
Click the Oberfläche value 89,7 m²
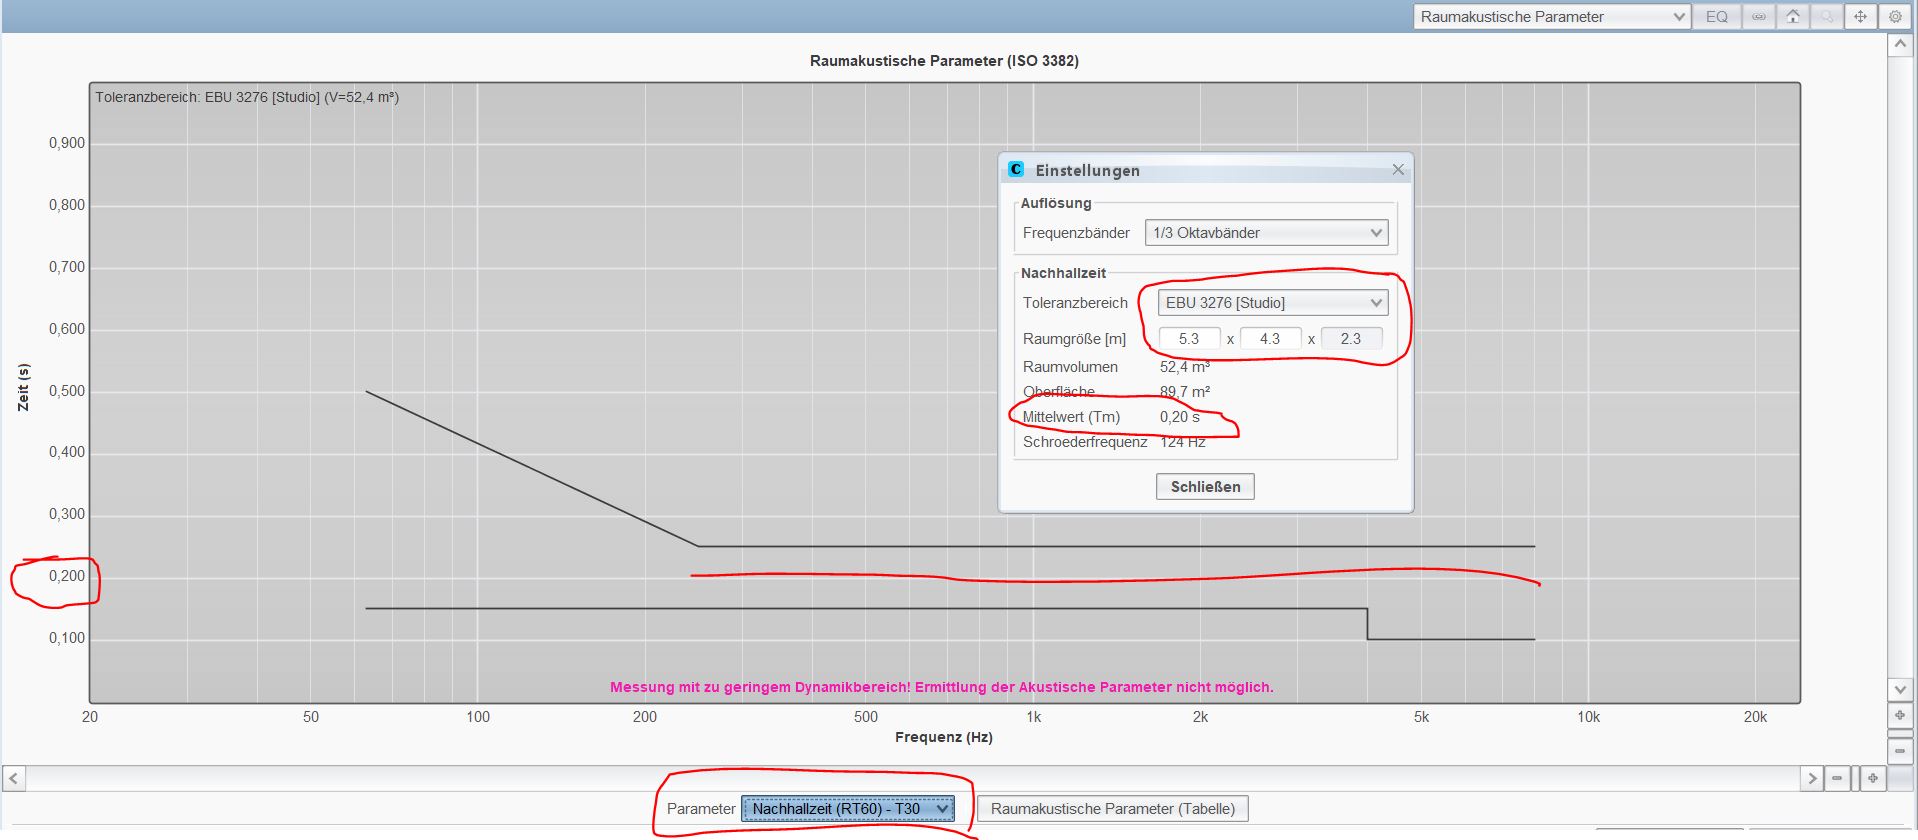tap(1185, 392)
